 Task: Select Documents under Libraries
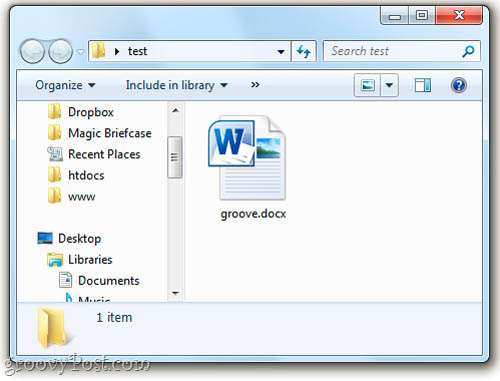click(x=109, y=281)
